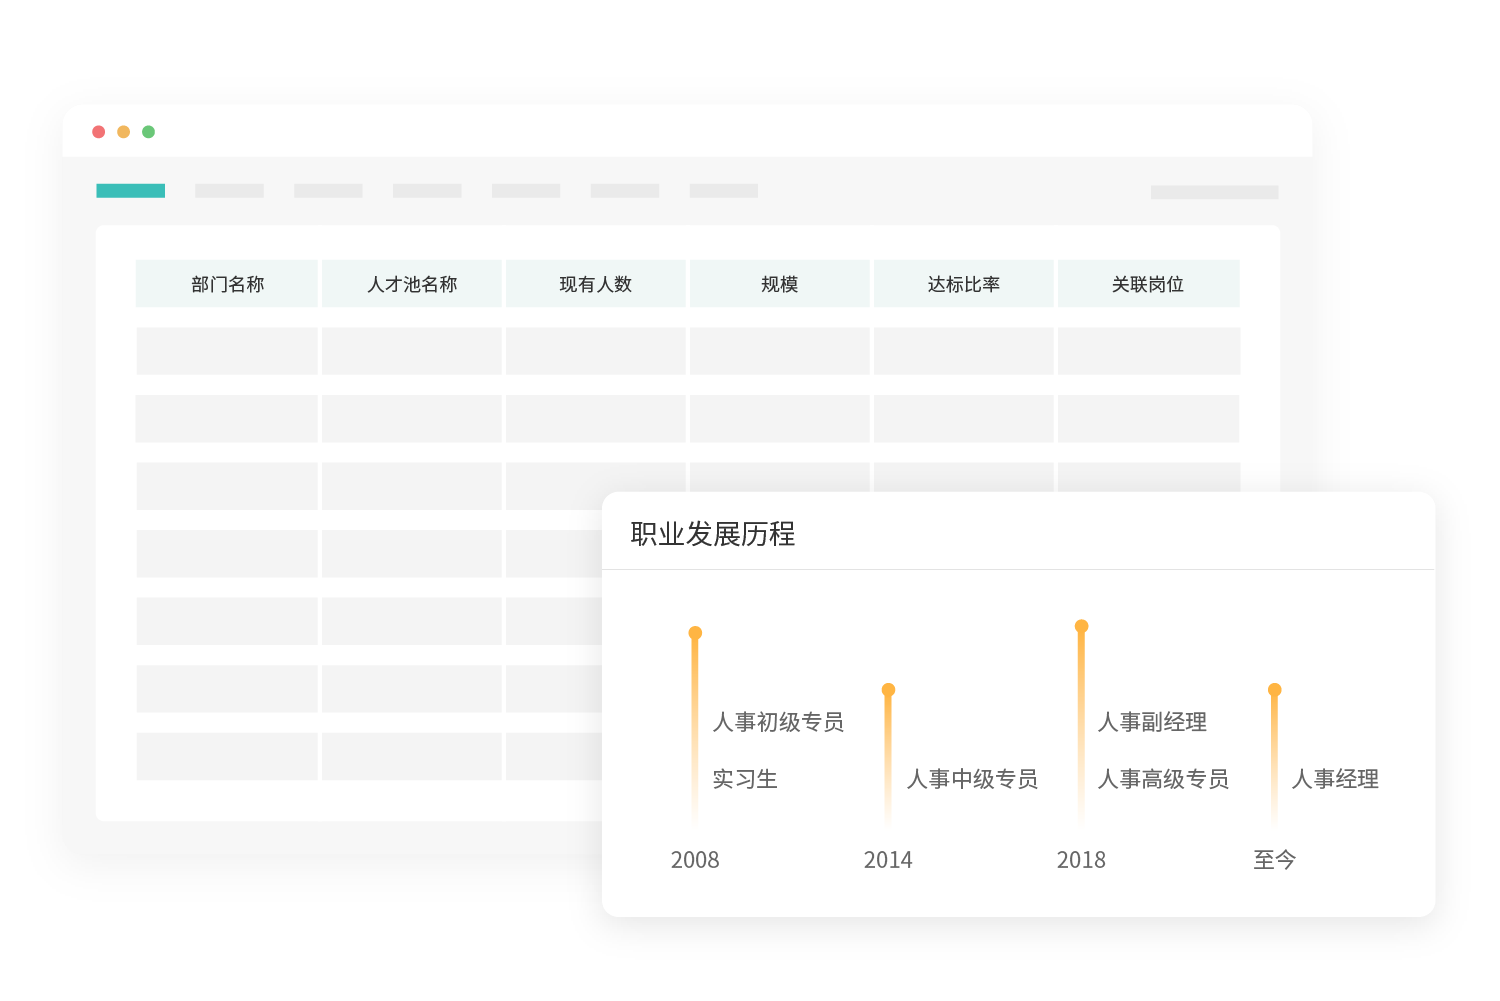Image resolution: width=1500 pixels, height=1001 pixels.
Task: Select the 2018 timeline marker dot
Action: point(1081,626)
